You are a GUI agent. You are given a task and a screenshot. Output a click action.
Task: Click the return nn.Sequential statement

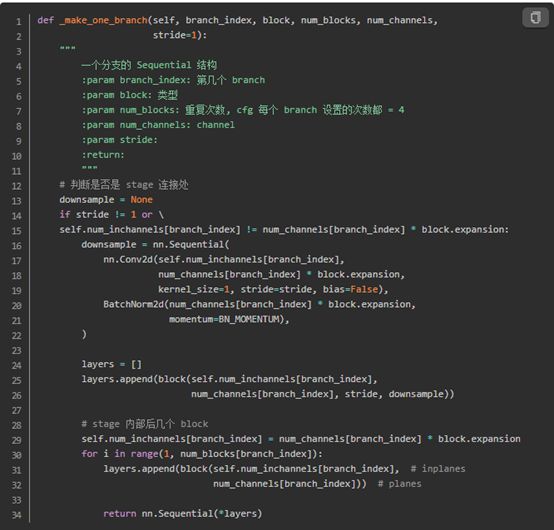(x=183, y=513)
